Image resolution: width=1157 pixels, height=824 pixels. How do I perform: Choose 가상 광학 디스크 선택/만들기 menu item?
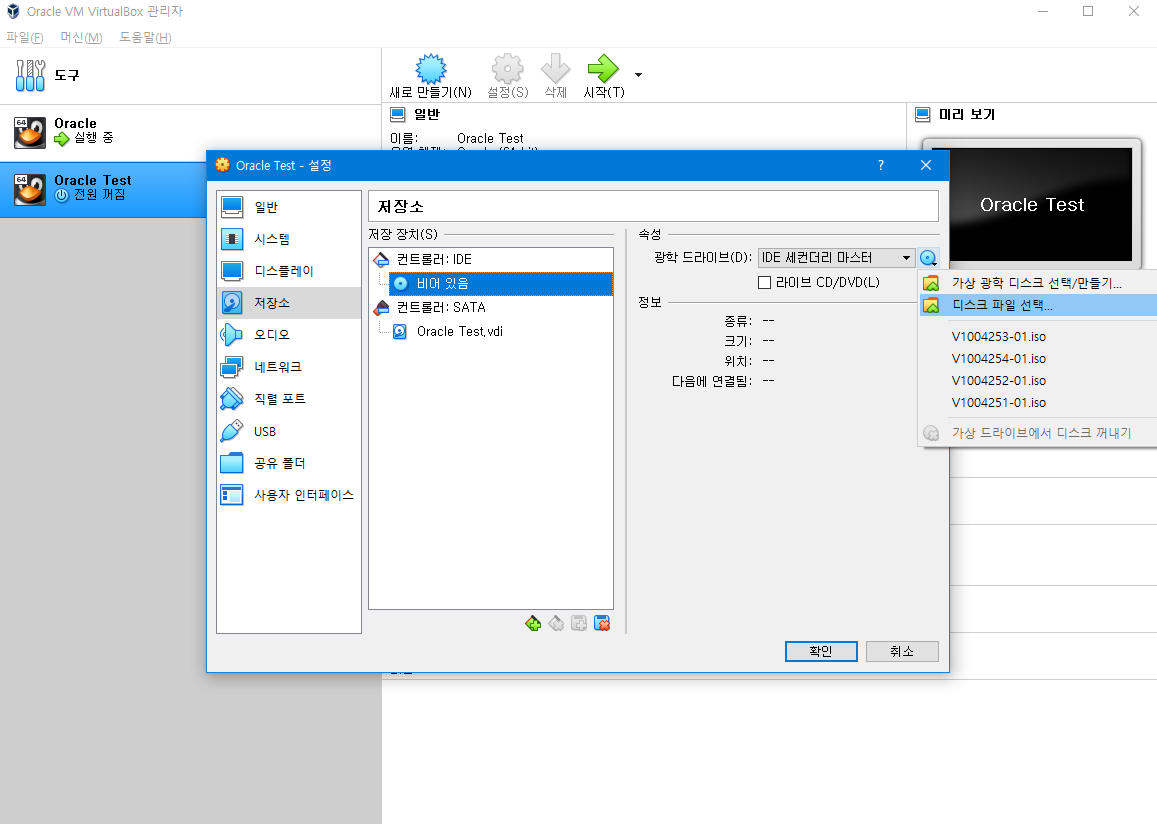point(1037,283)
